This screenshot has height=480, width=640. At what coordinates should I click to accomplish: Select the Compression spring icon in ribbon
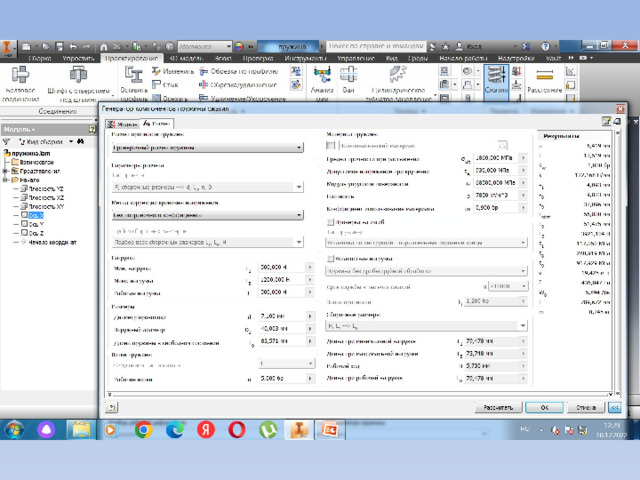point(496,77)
